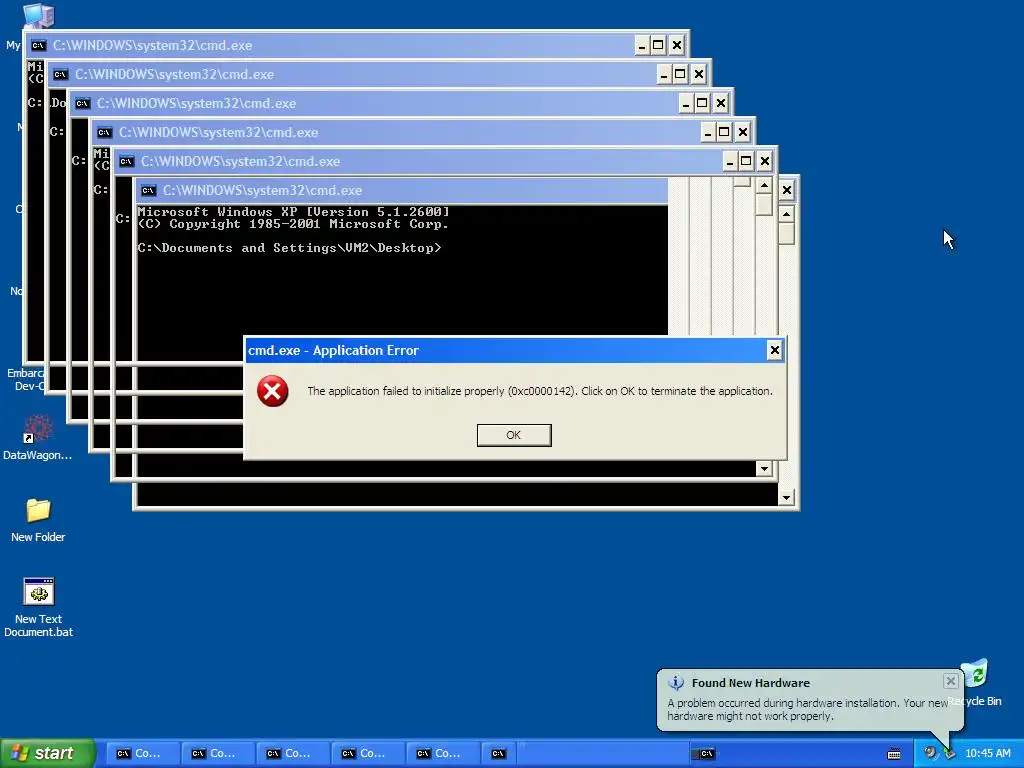Close the rearmost cmd.exe window
This screenshot has width=1024, height=768.
tap(677, 45)
